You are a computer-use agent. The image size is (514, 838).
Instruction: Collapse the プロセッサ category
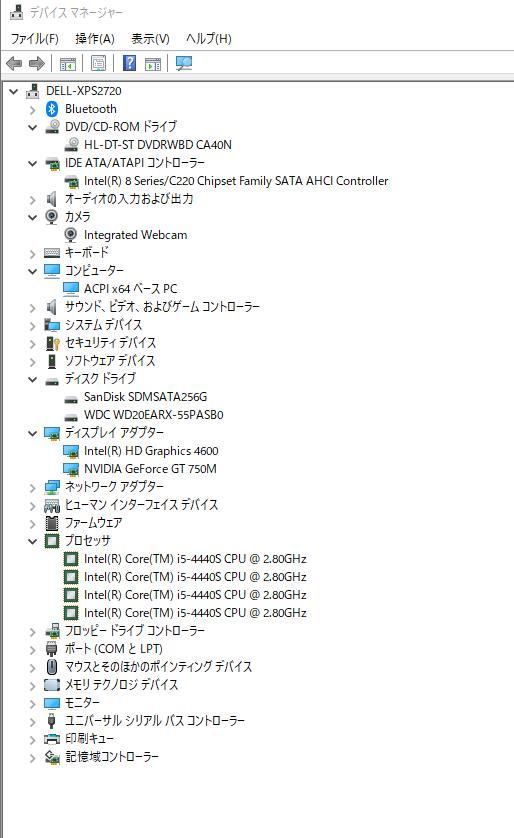pos(33,541)
